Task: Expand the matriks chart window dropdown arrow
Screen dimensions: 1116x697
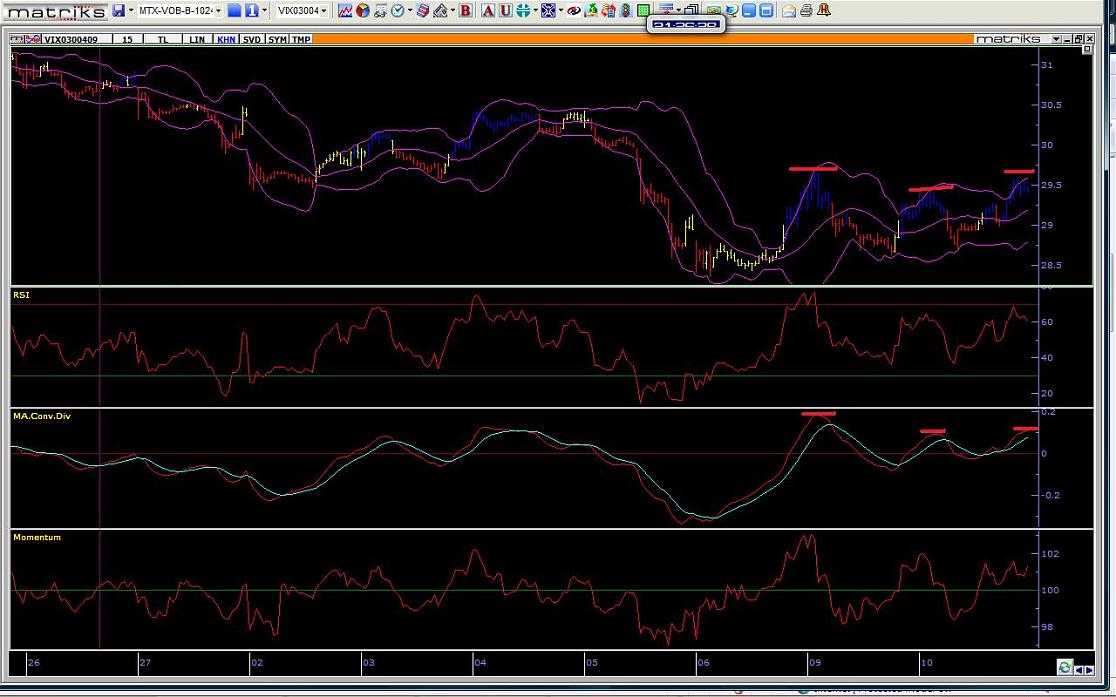Action: [x=1056, y=39]
